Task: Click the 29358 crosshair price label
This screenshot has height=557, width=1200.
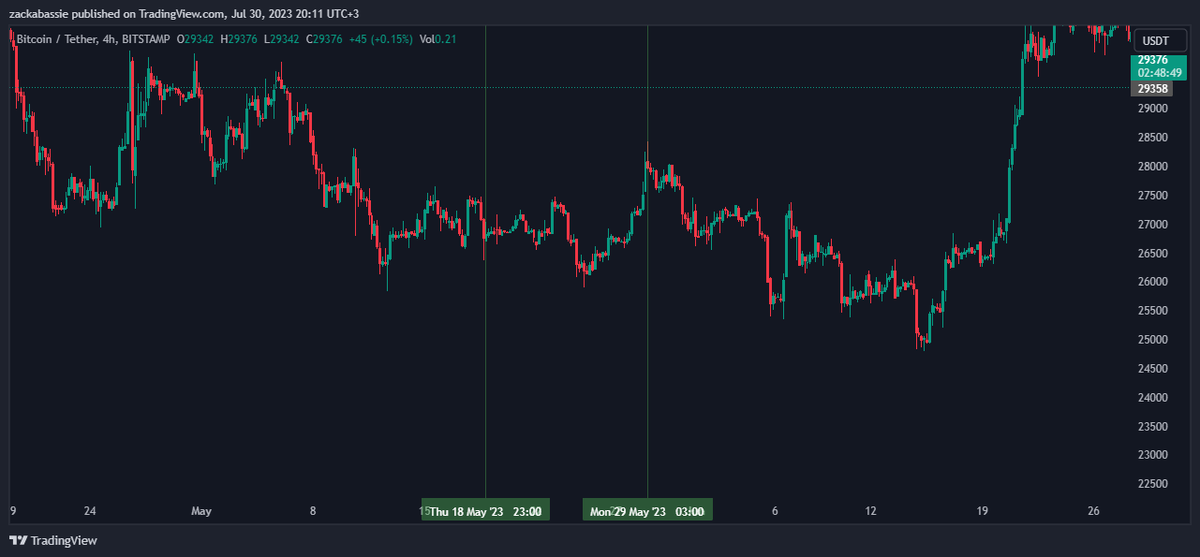Action: click(x=1153, y=88)
